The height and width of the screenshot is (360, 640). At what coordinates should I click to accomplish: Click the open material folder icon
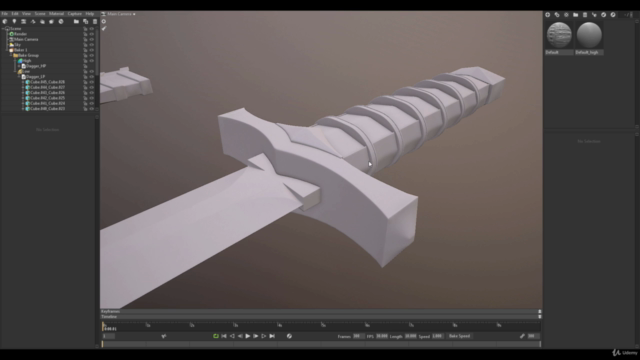[x=576, y=15]
